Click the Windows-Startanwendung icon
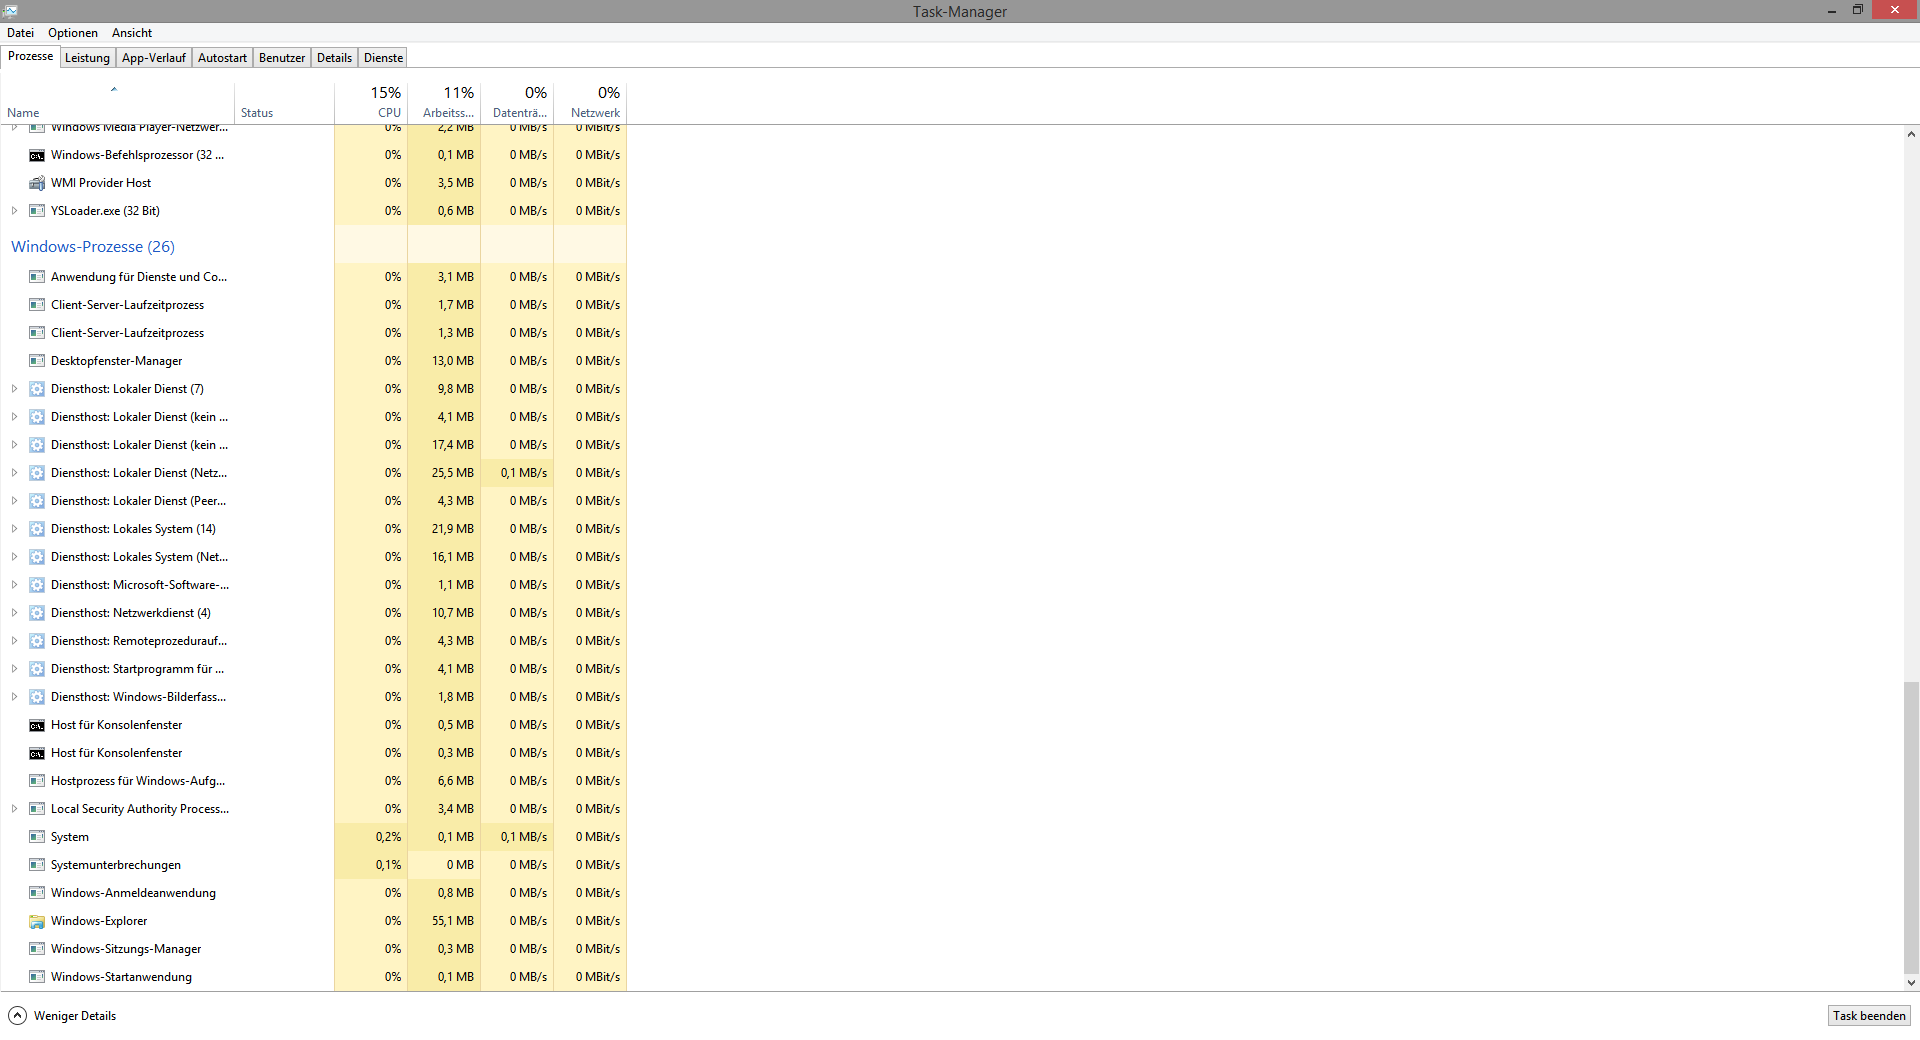 click(37, 977)
